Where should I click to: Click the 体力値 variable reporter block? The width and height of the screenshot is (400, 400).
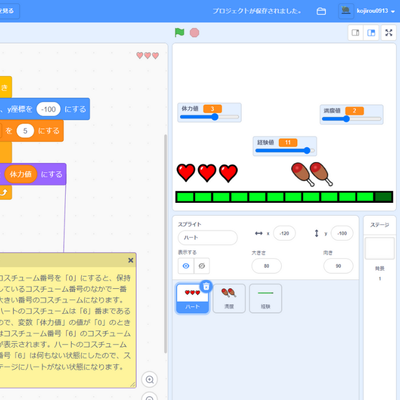tap(21, 174)
